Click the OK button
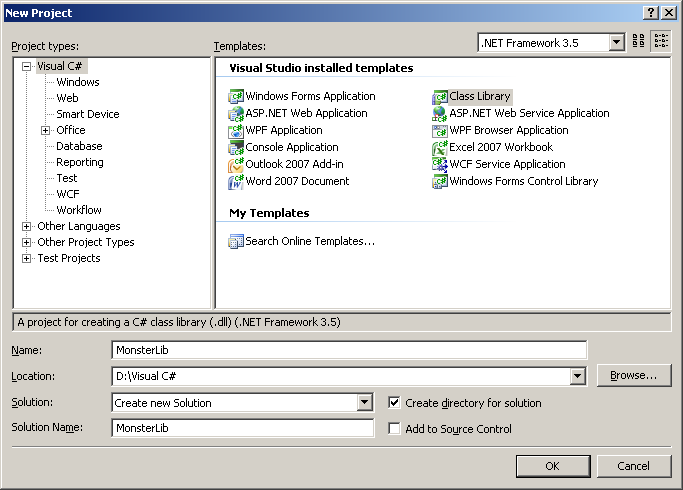683x490 pixels. [553, 466]
